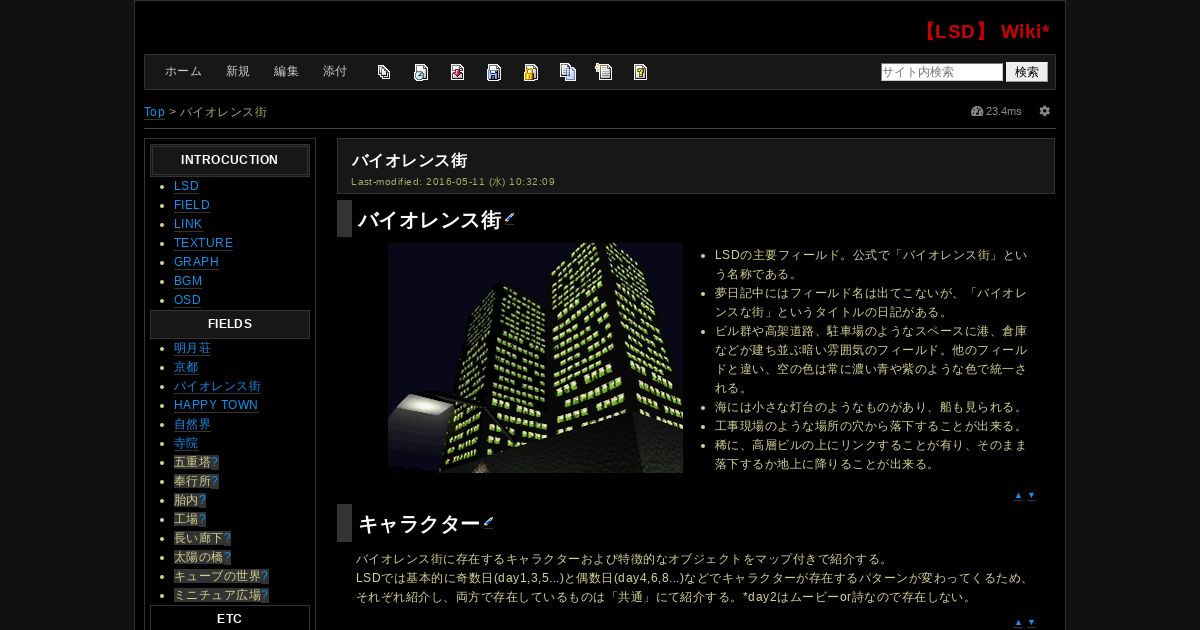
Task: Click the new page with star icon
Action: click(x=603, y=72)
